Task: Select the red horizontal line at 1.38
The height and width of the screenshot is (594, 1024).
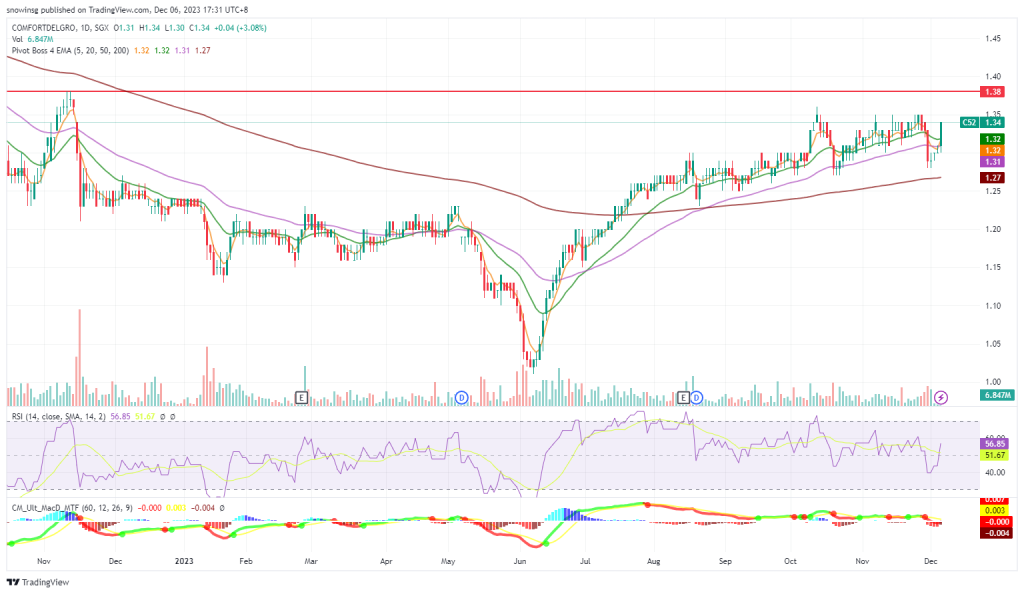Action: [493, 92]
